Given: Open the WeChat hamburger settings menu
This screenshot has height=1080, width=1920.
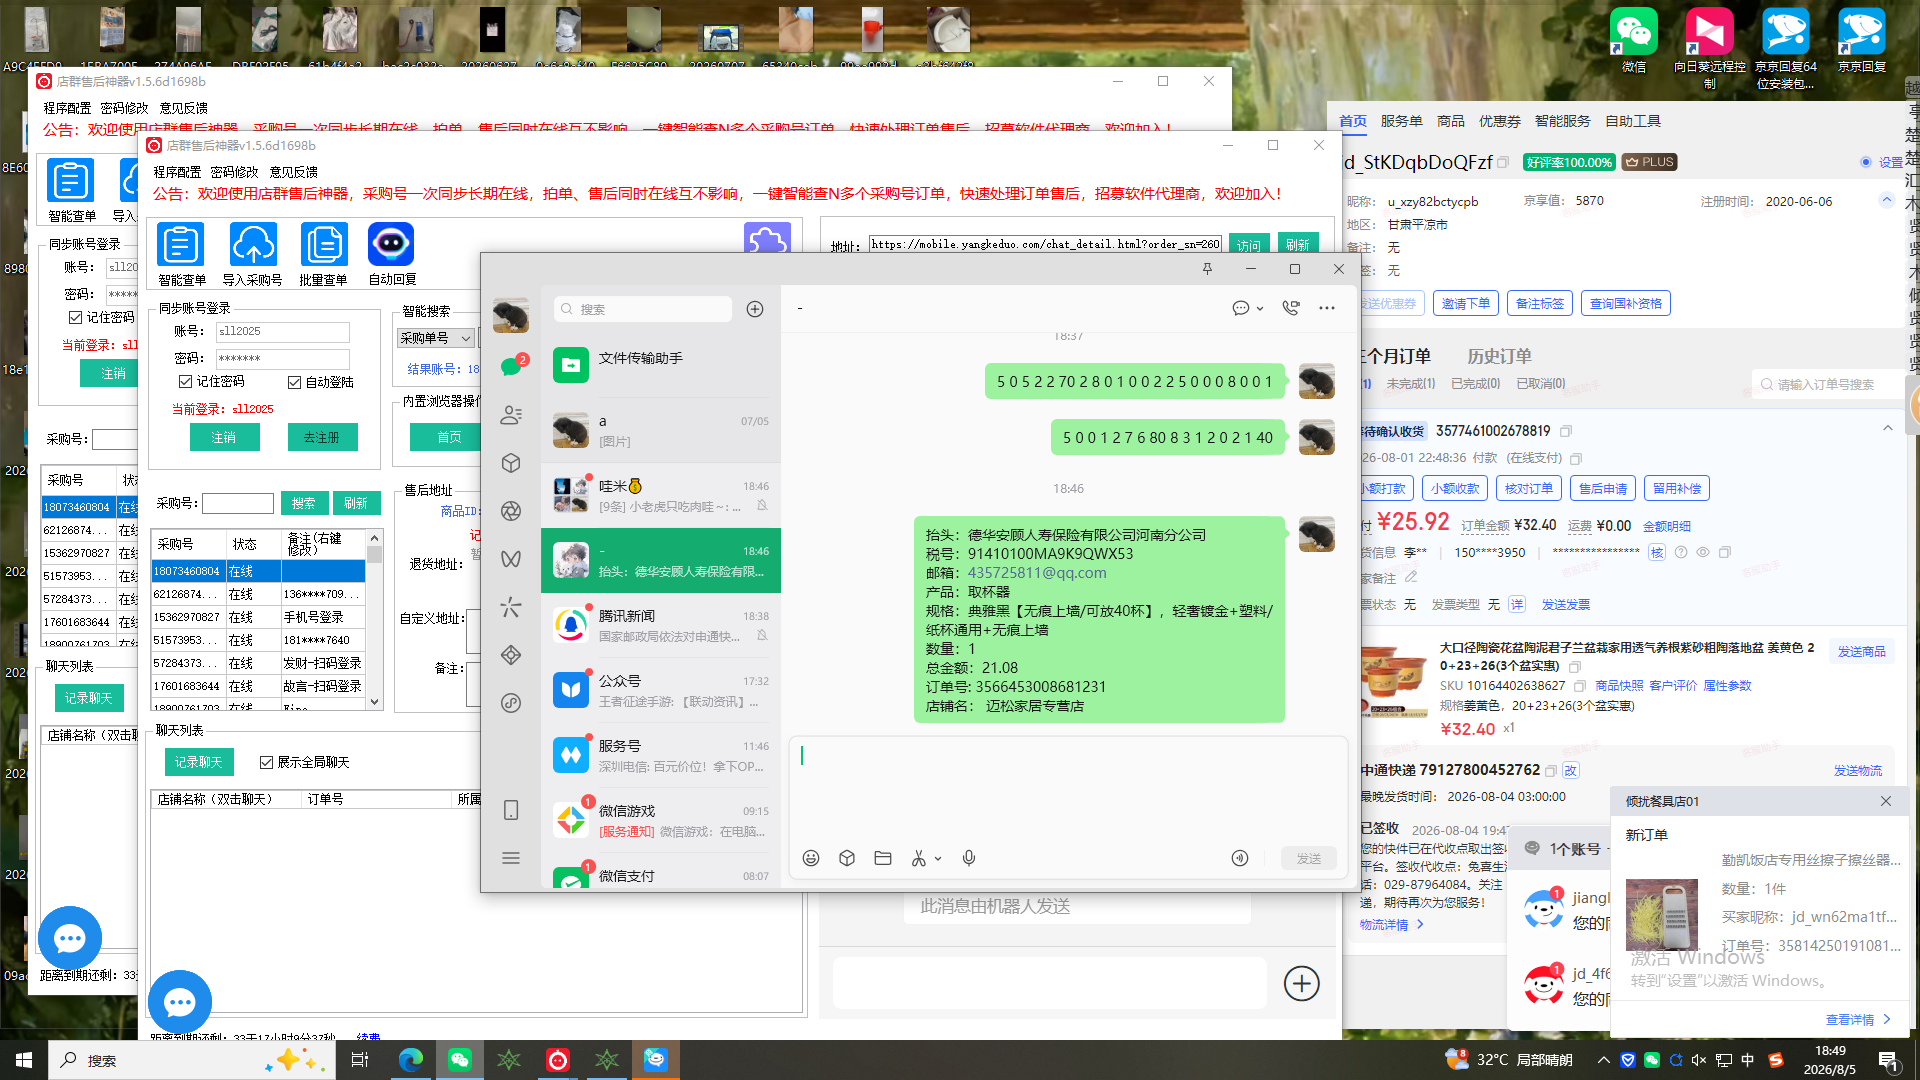Looking at the screenshot, I should point(511,858).
